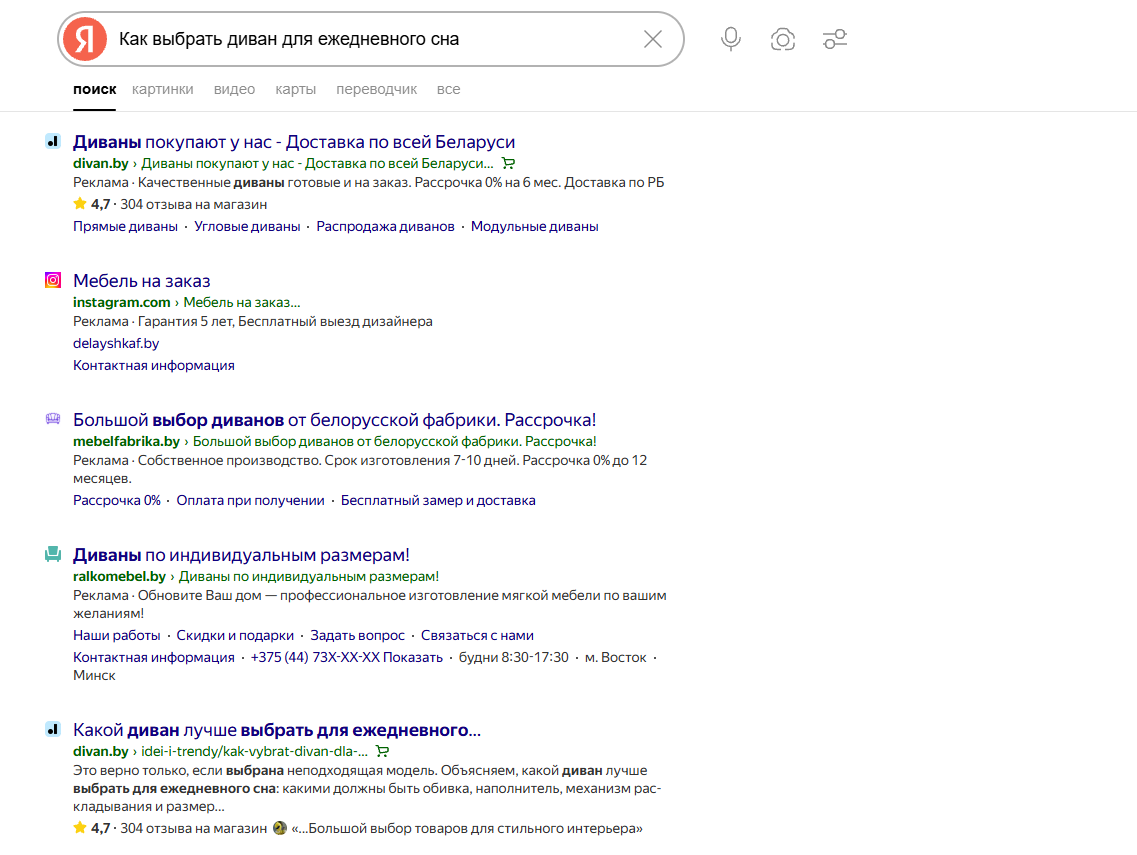Click the Yandex logo icon
This screenshot has height=855, width=1137.
(85, 39)
